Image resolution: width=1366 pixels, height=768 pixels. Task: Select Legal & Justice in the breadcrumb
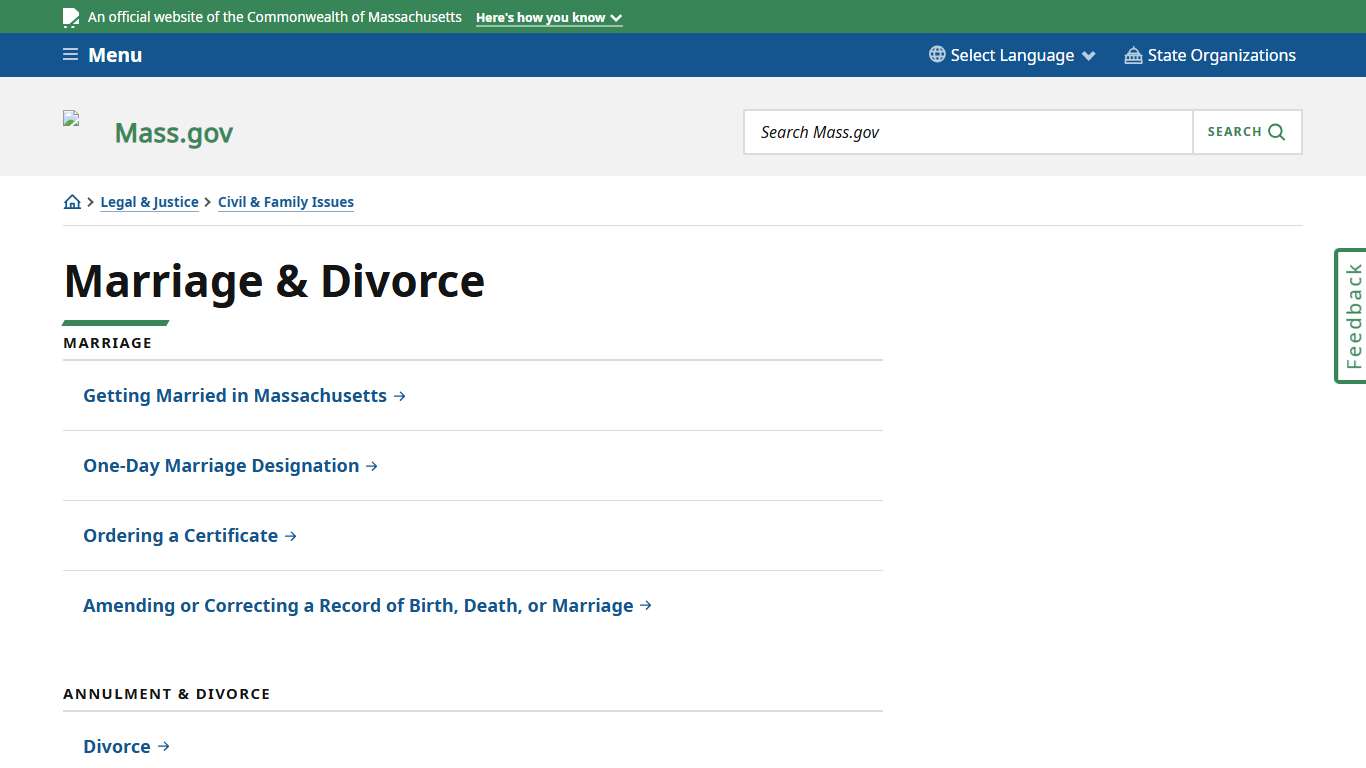click(149, 201)
